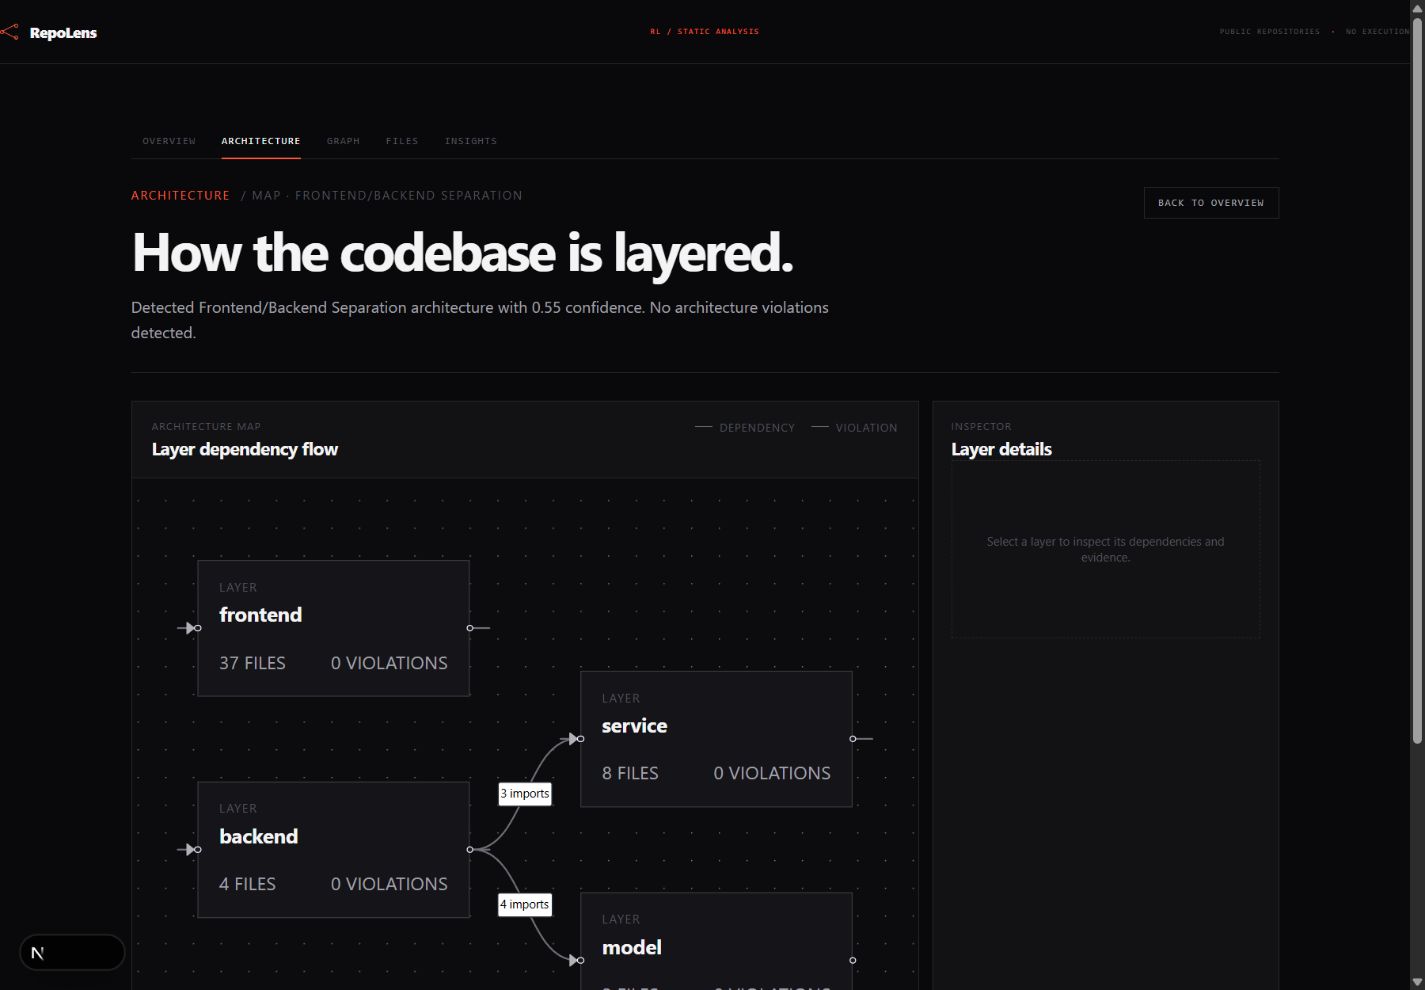Click the frontend node's right output handle
Screen dimensions: 1425x990
pyautogui.click(x=470, y=628)
